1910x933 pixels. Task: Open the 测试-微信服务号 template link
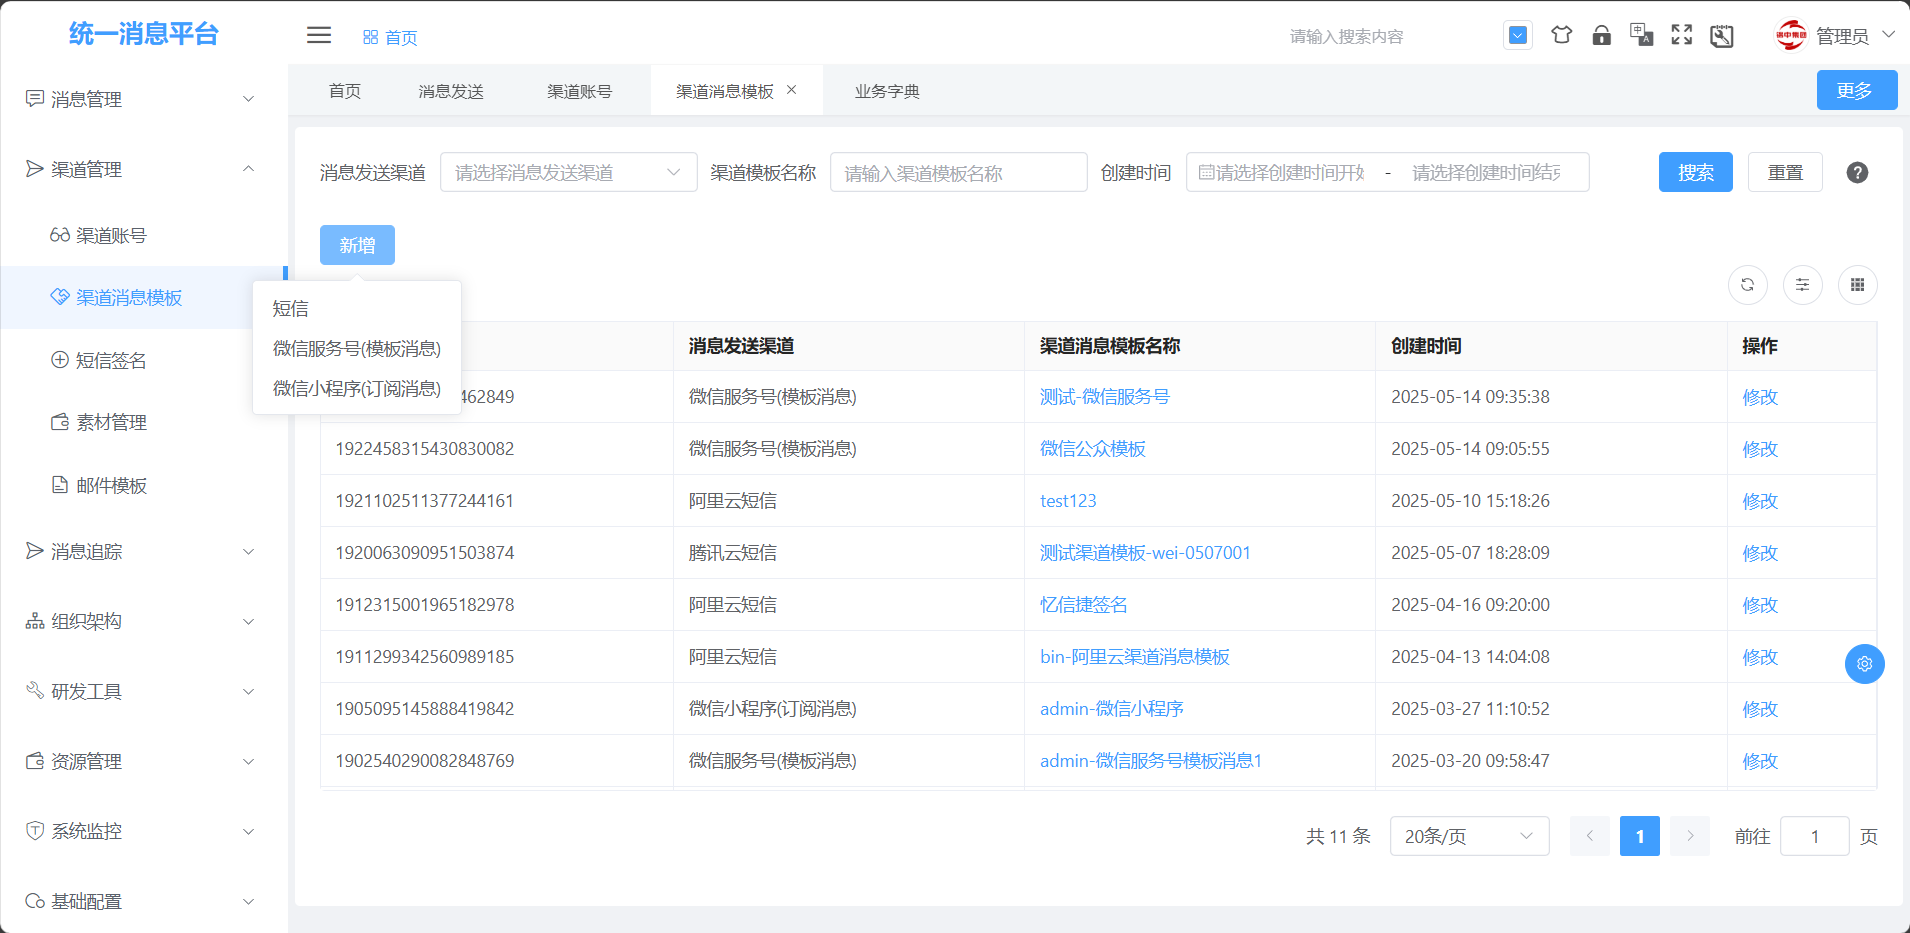tap(1105, 397)
